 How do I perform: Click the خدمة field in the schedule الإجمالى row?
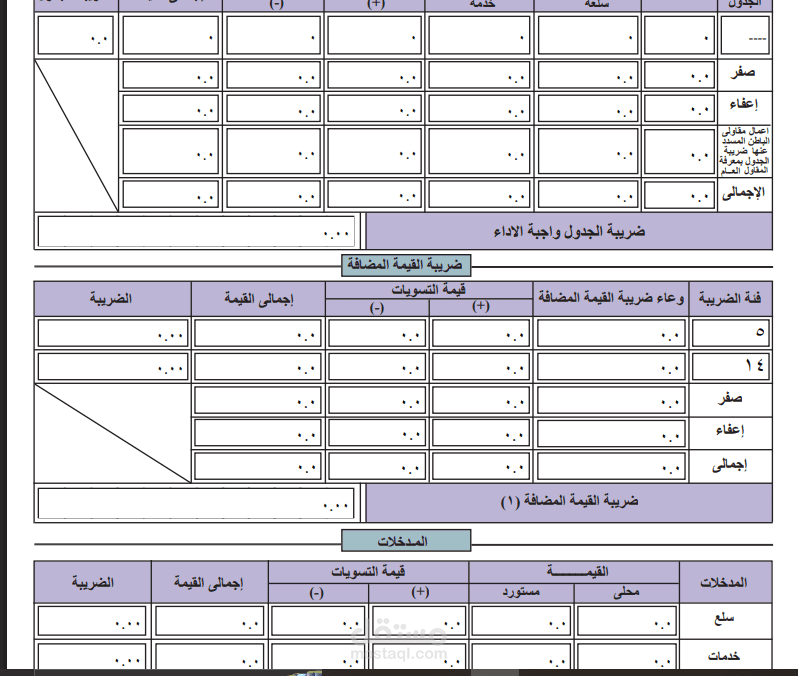[479, 194]
